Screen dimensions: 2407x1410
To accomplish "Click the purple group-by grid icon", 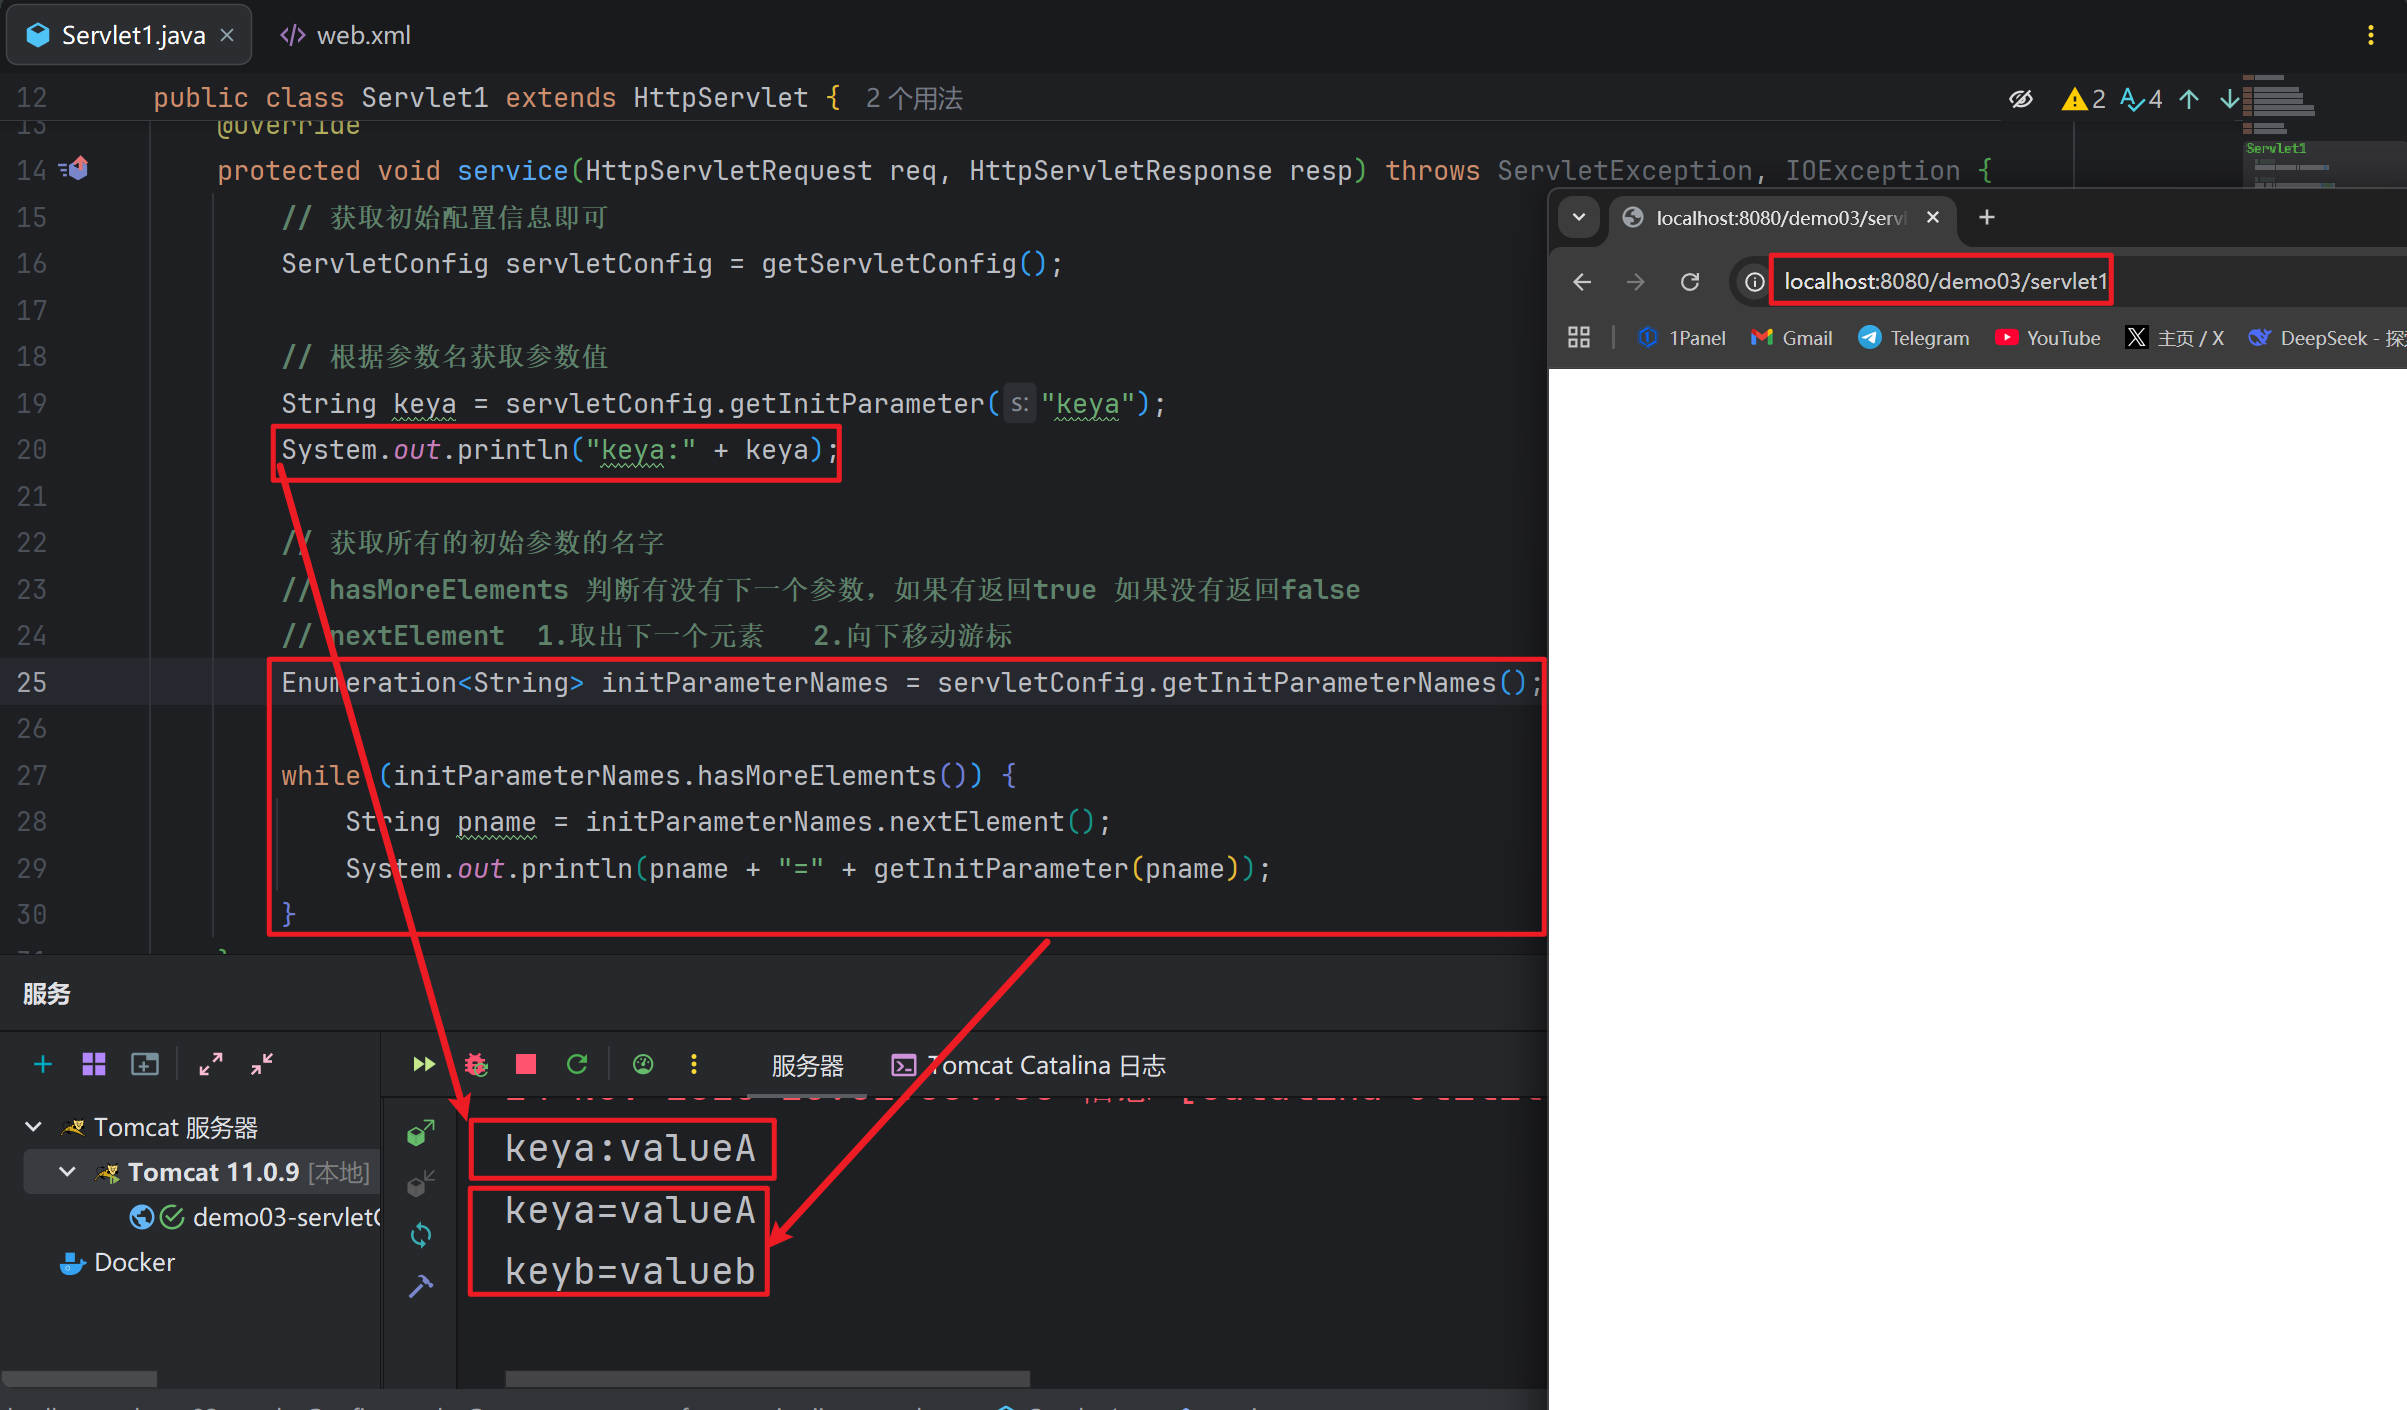I will pos(94,1064).
